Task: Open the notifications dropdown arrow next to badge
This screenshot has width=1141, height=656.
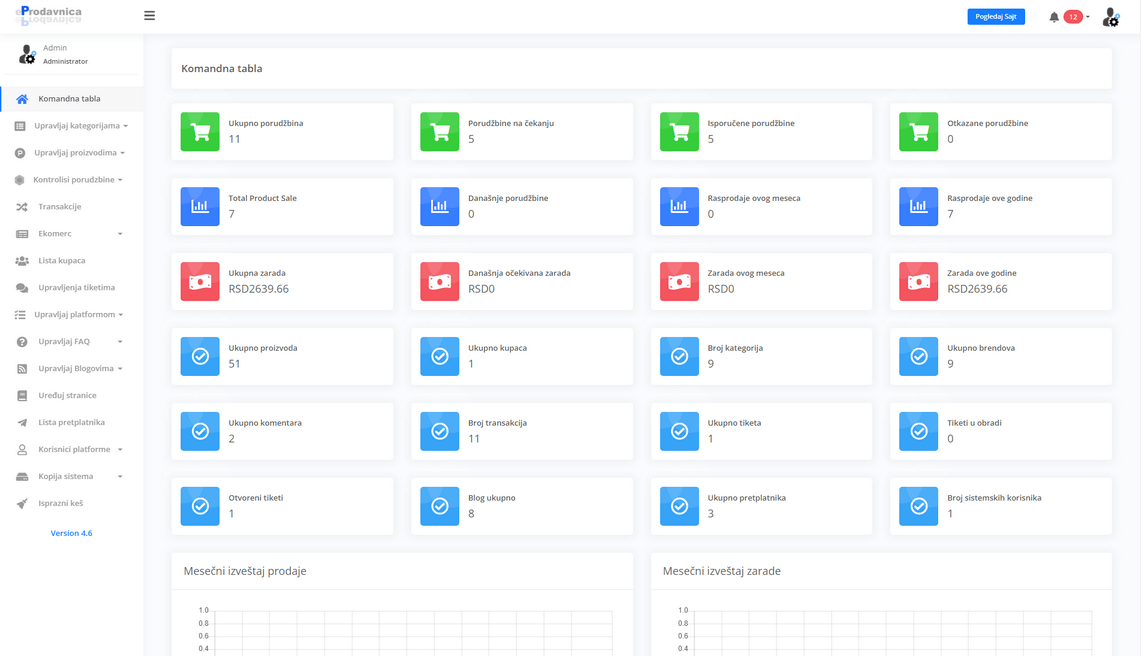Action: [1088, 17]
